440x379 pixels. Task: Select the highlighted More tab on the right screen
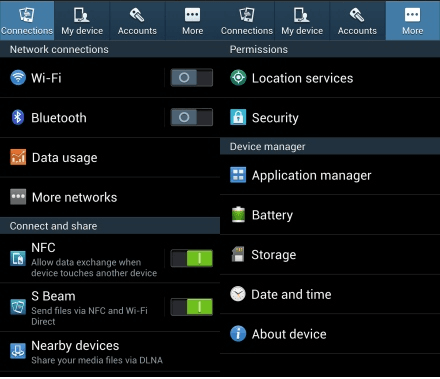(x=413, y=21)
